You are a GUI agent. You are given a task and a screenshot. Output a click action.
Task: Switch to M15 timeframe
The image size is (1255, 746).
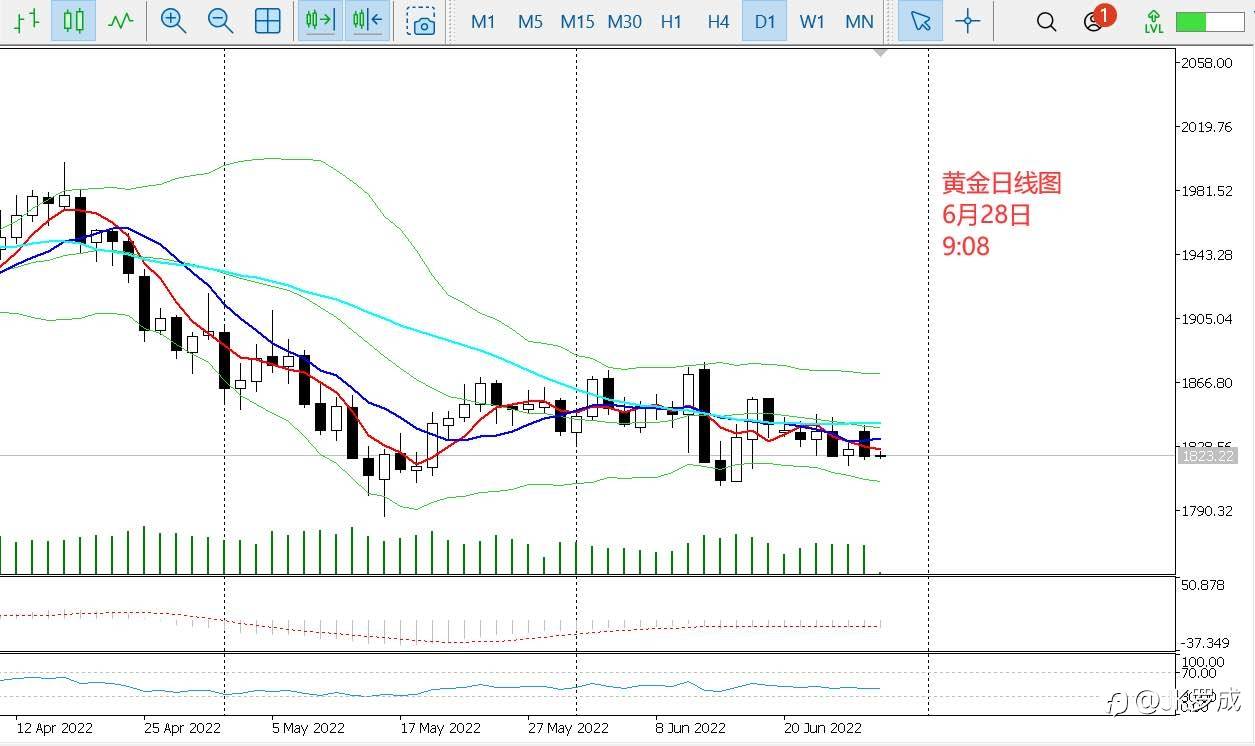click(x=577, y=21)
